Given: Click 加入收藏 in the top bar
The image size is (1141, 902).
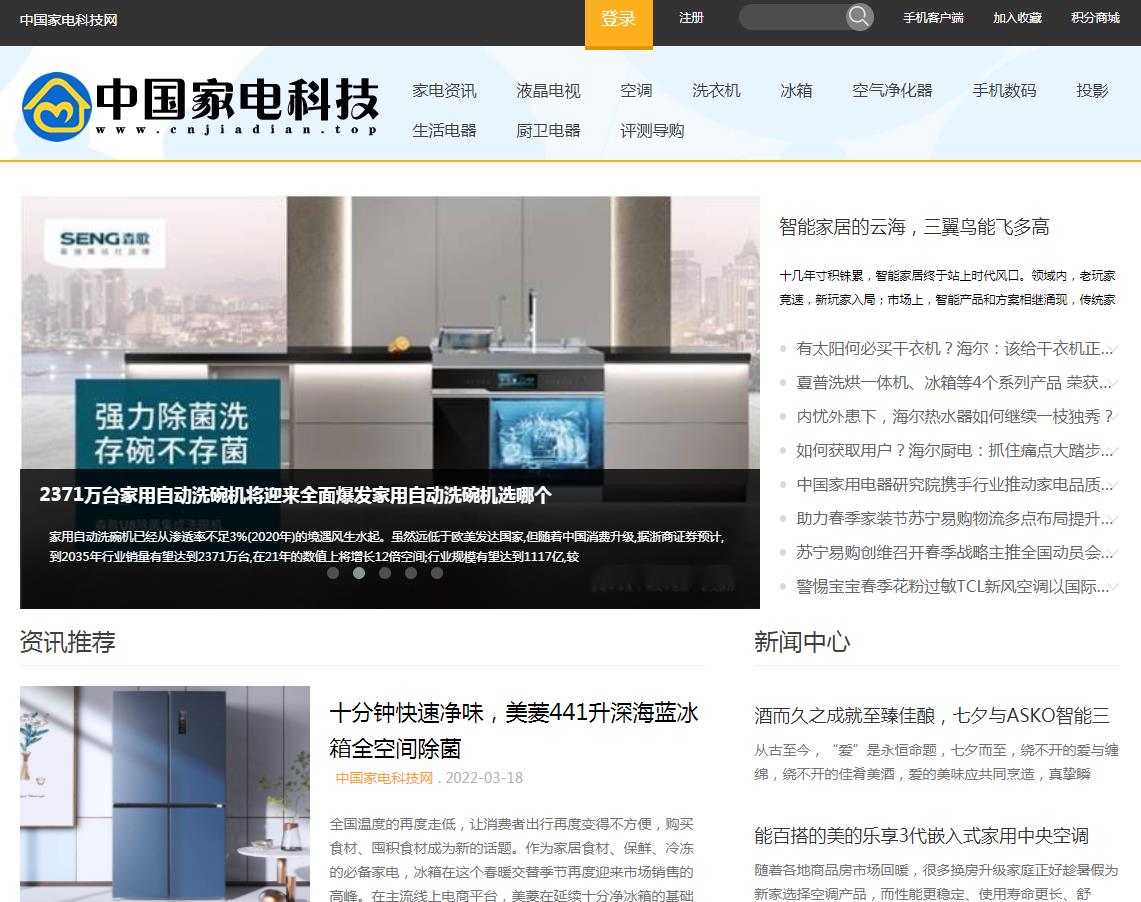Looking at the screenshot, I should [1017, 17].
